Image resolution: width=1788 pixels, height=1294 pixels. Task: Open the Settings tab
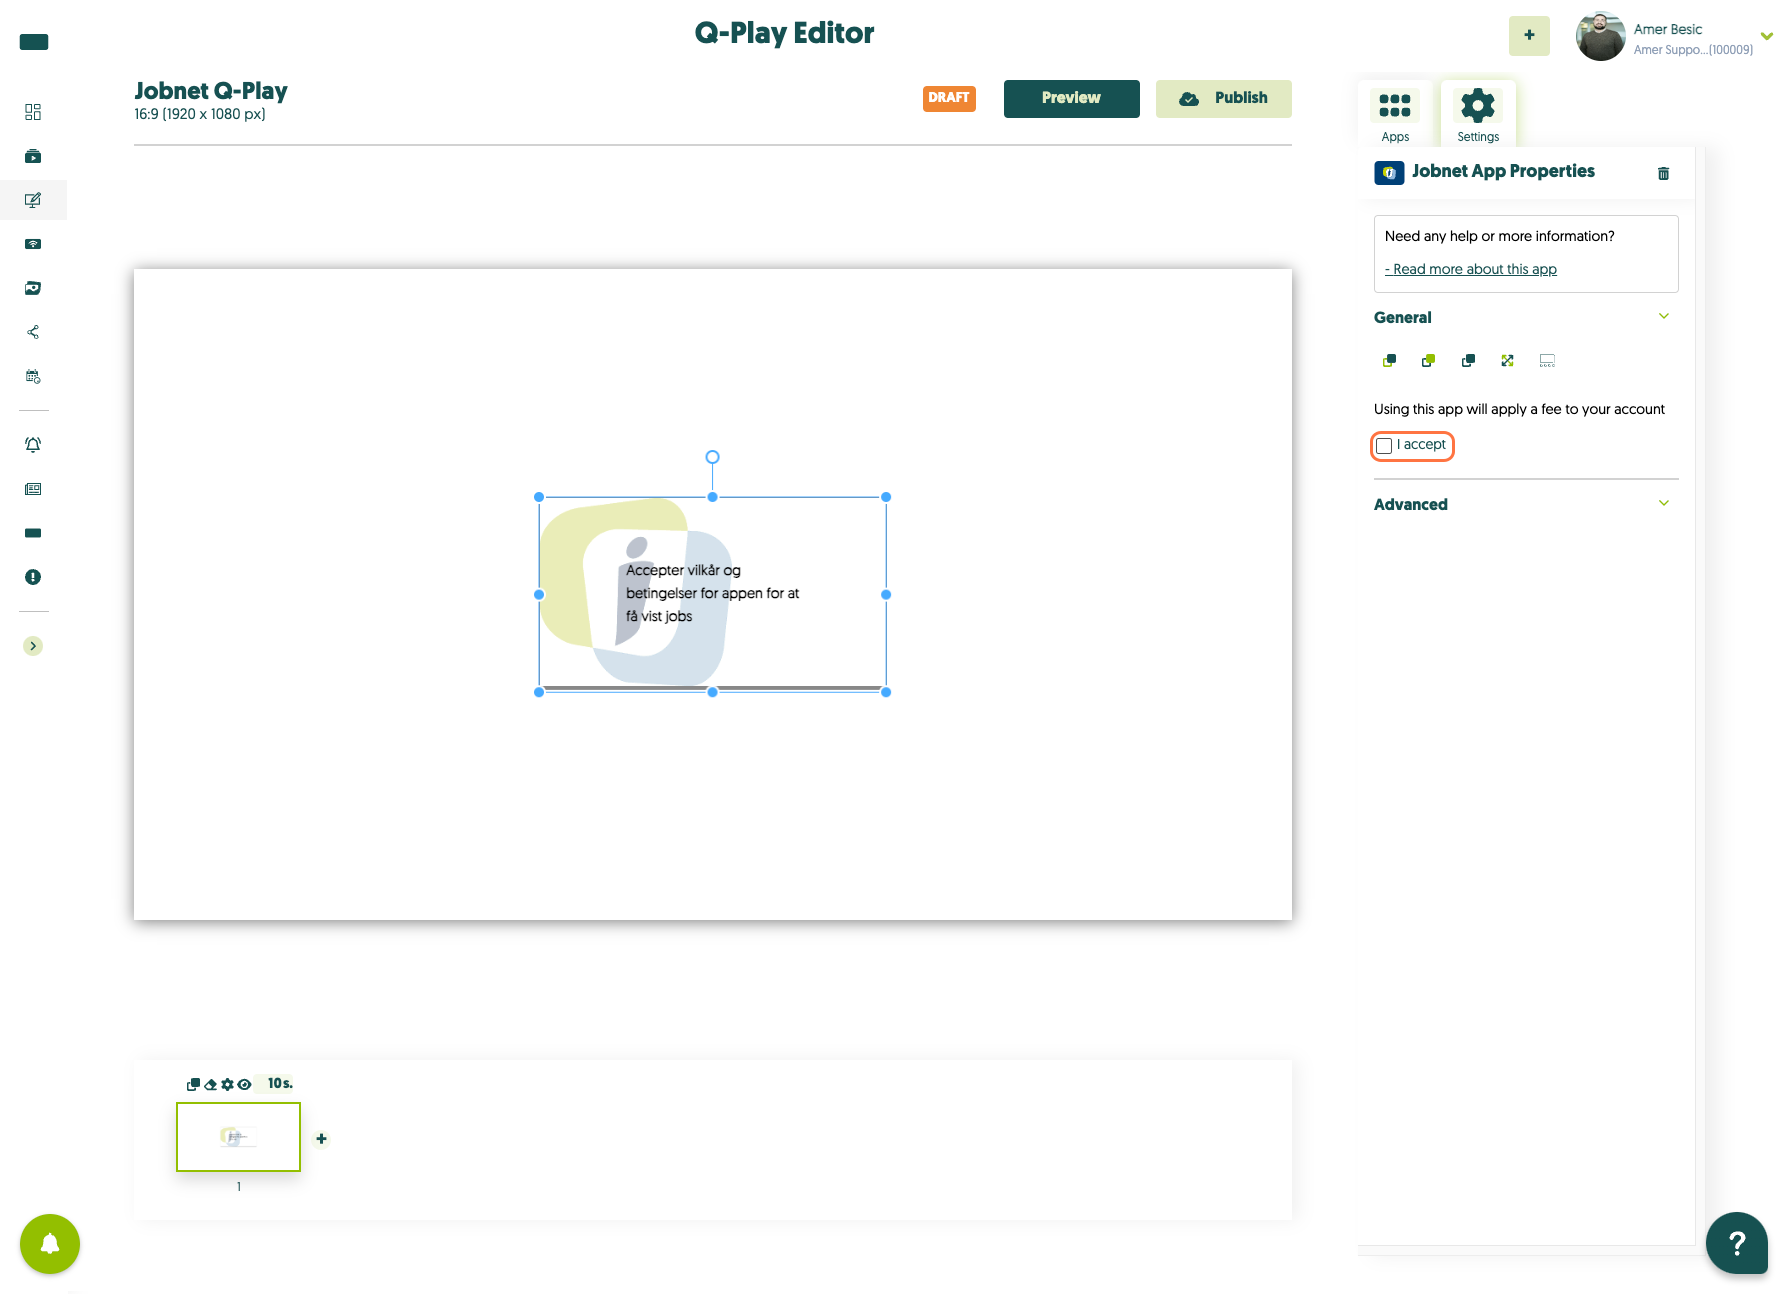pos(1478,115)
